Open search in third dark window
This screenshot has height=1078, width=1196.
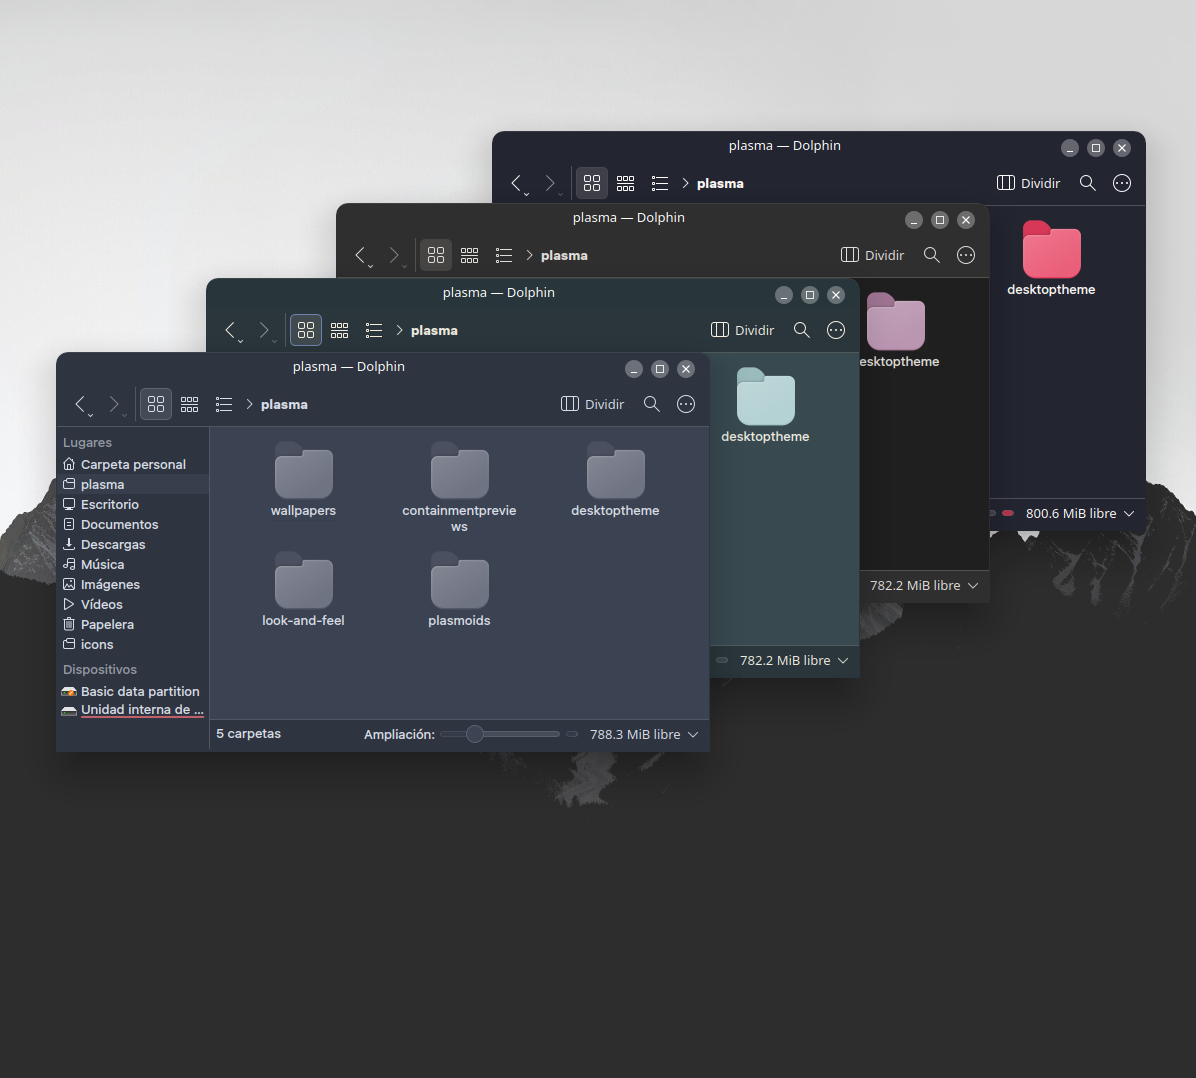point(931,256)
